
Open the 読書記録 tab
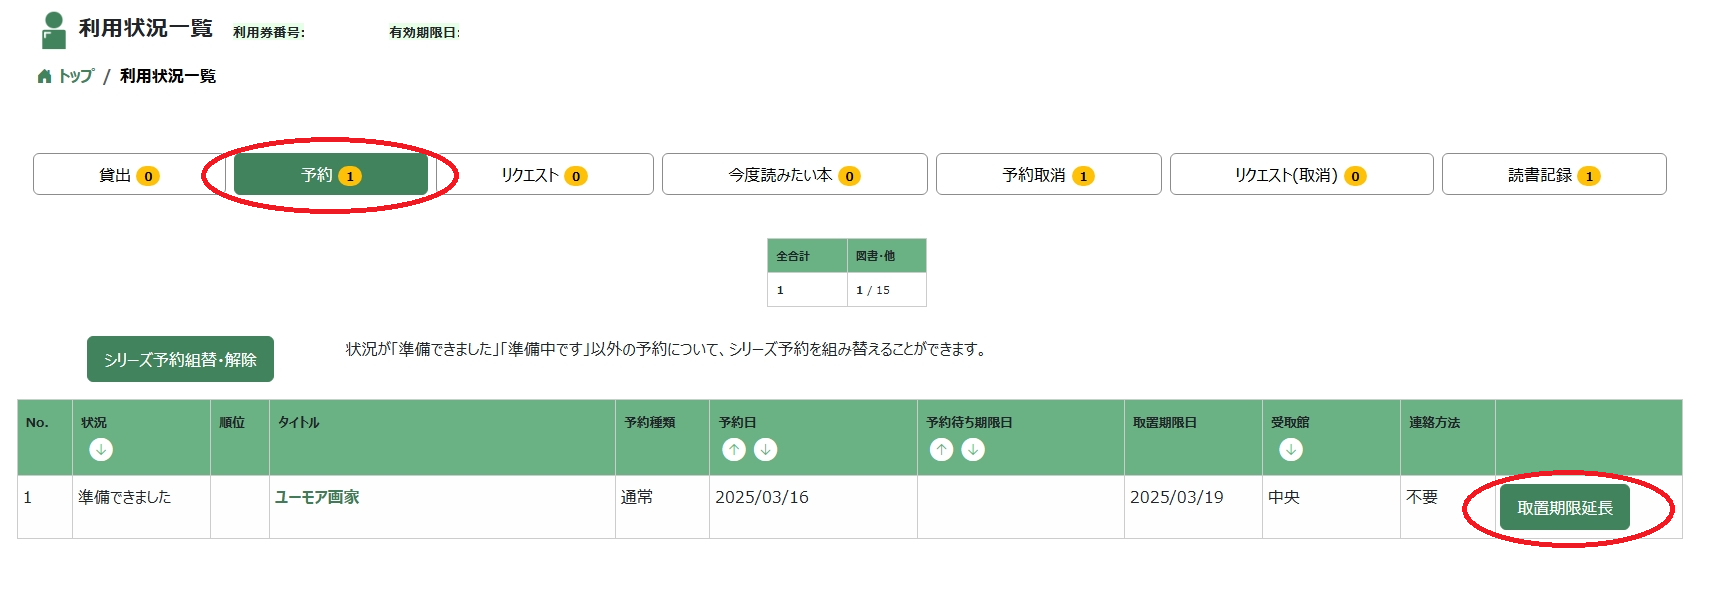click(1554, 174)
